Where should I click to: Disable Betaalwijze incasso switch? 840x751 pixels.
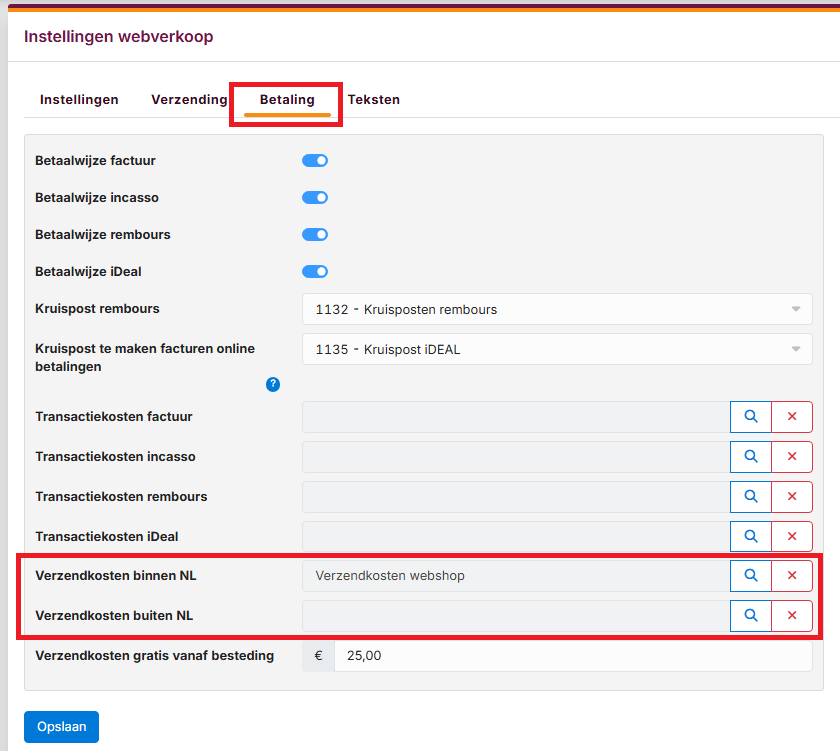315,198
